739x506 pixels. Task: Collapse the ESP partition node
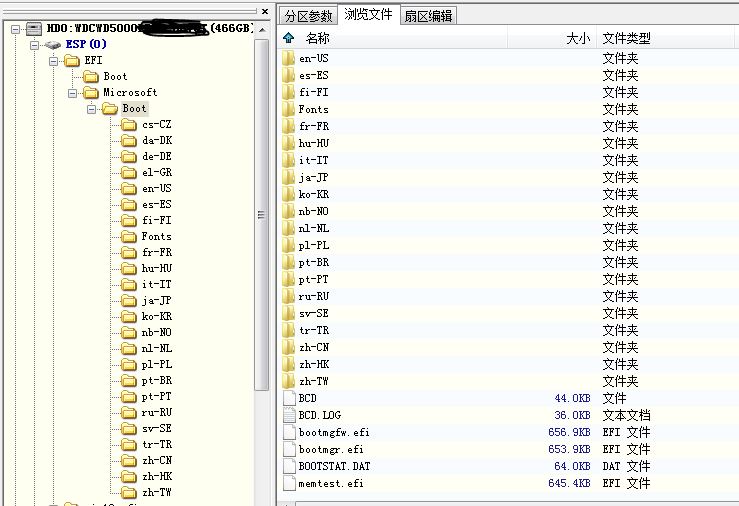[34, 45]
